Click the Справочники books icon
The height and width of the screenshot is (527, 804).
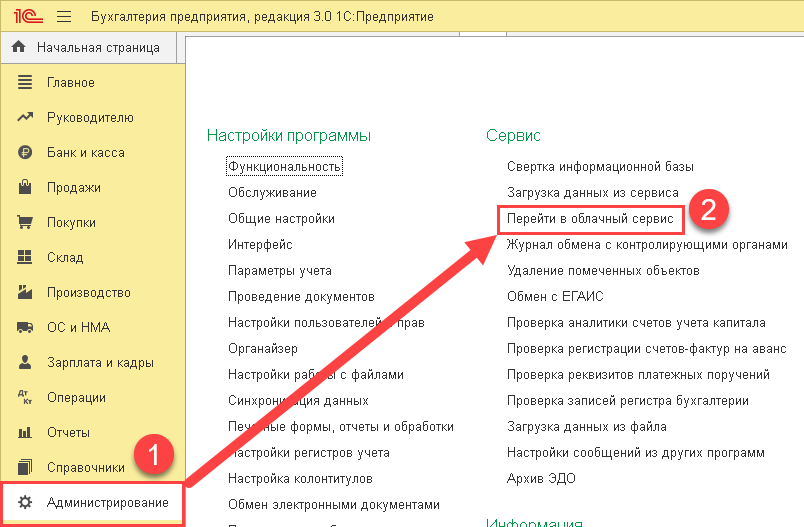coord(25,467)
